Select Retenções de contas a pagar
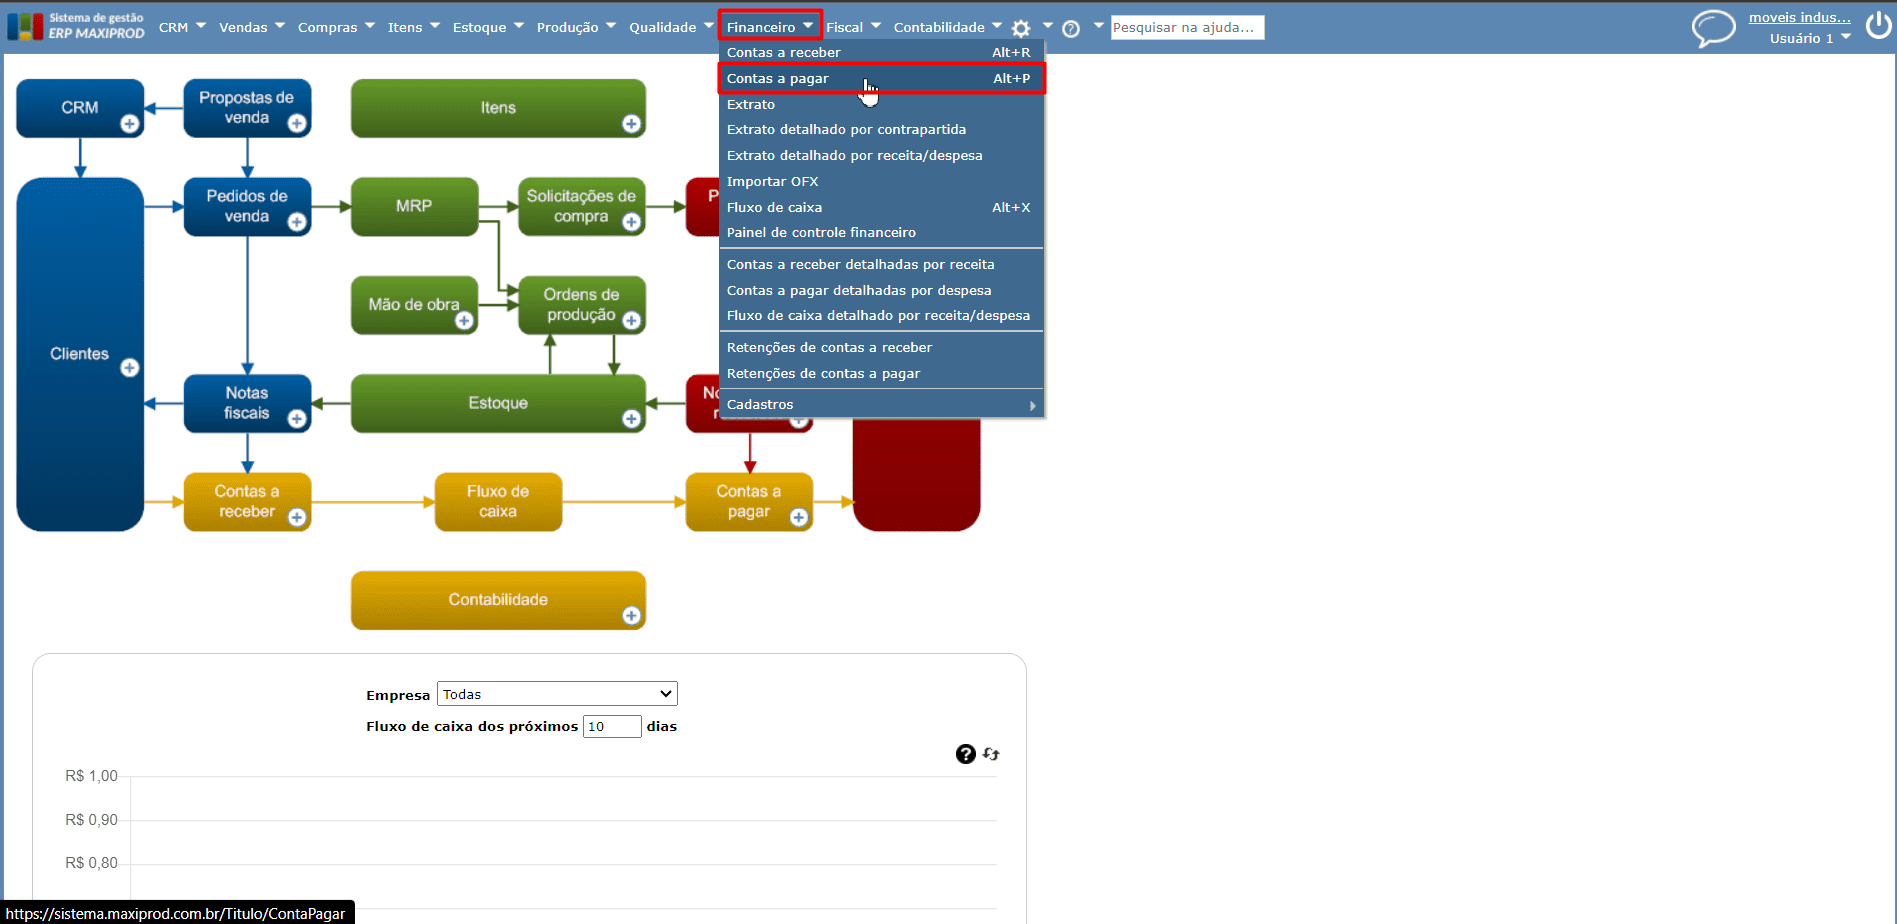 (881, 373)
